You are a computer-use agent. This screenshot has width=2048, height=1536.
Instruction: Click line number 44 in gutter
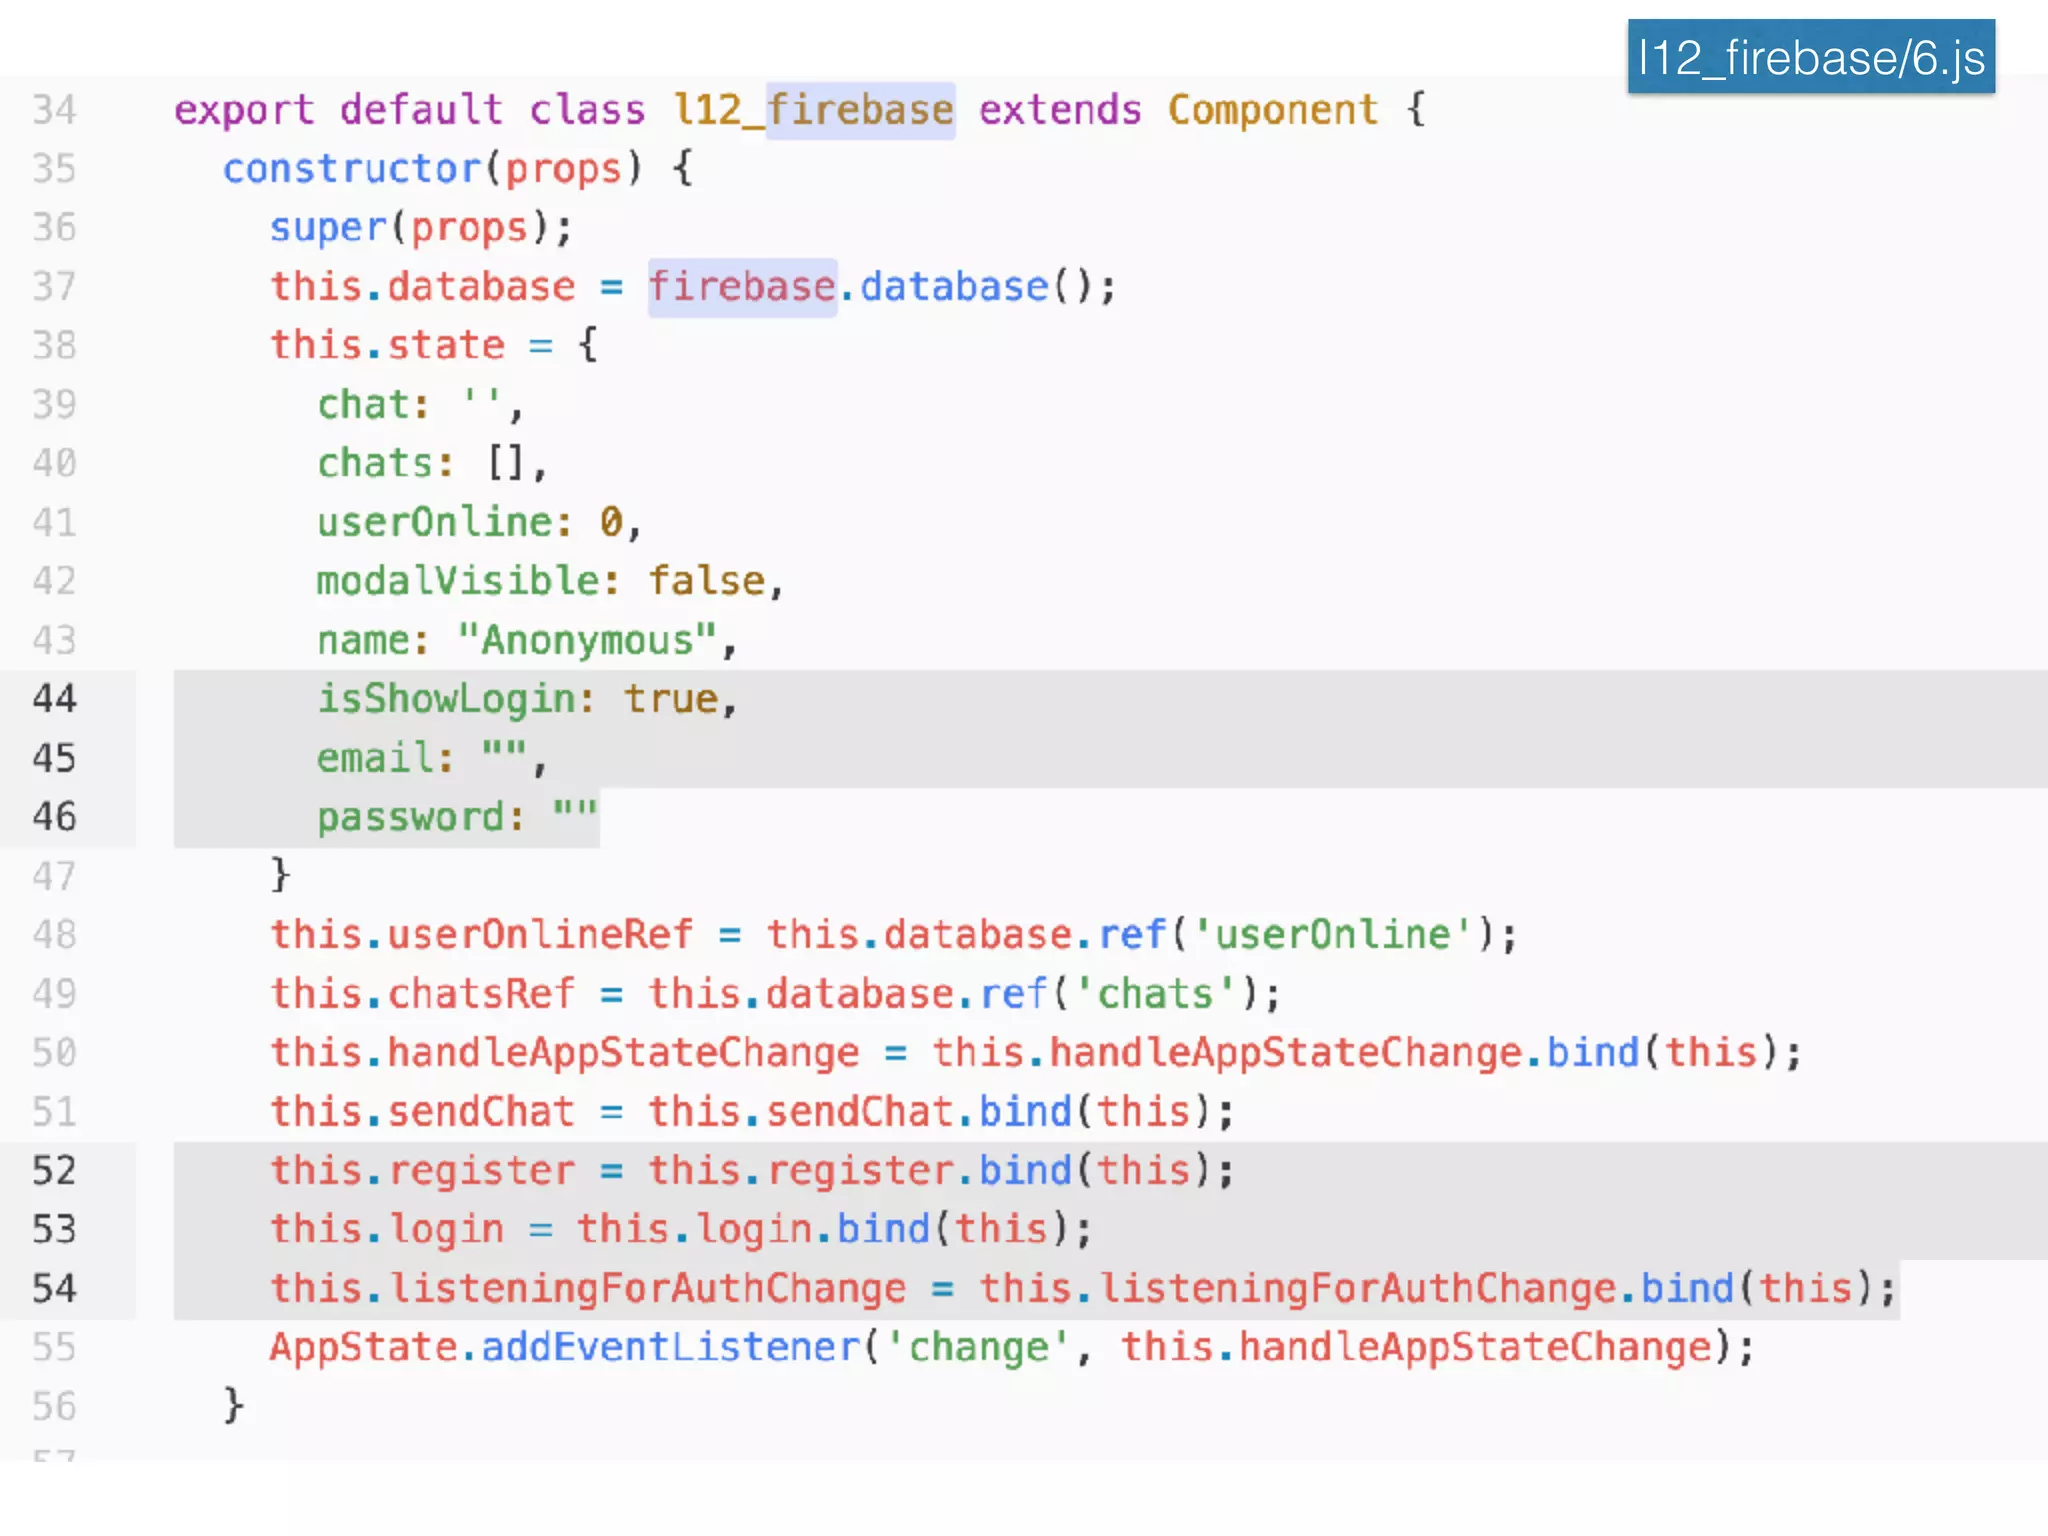54,698
